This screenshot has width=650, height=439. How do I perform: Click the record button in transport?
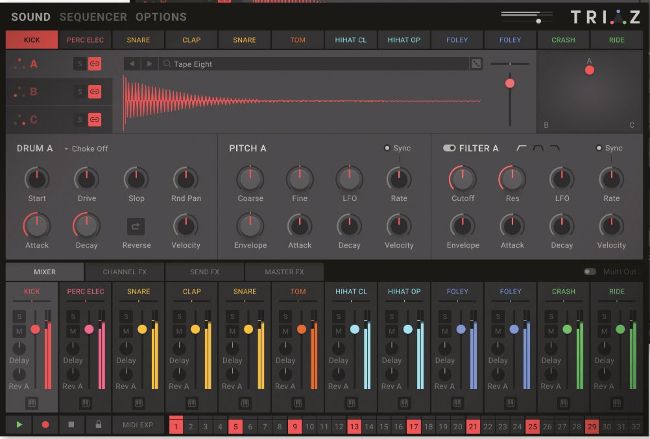[45, 424]
